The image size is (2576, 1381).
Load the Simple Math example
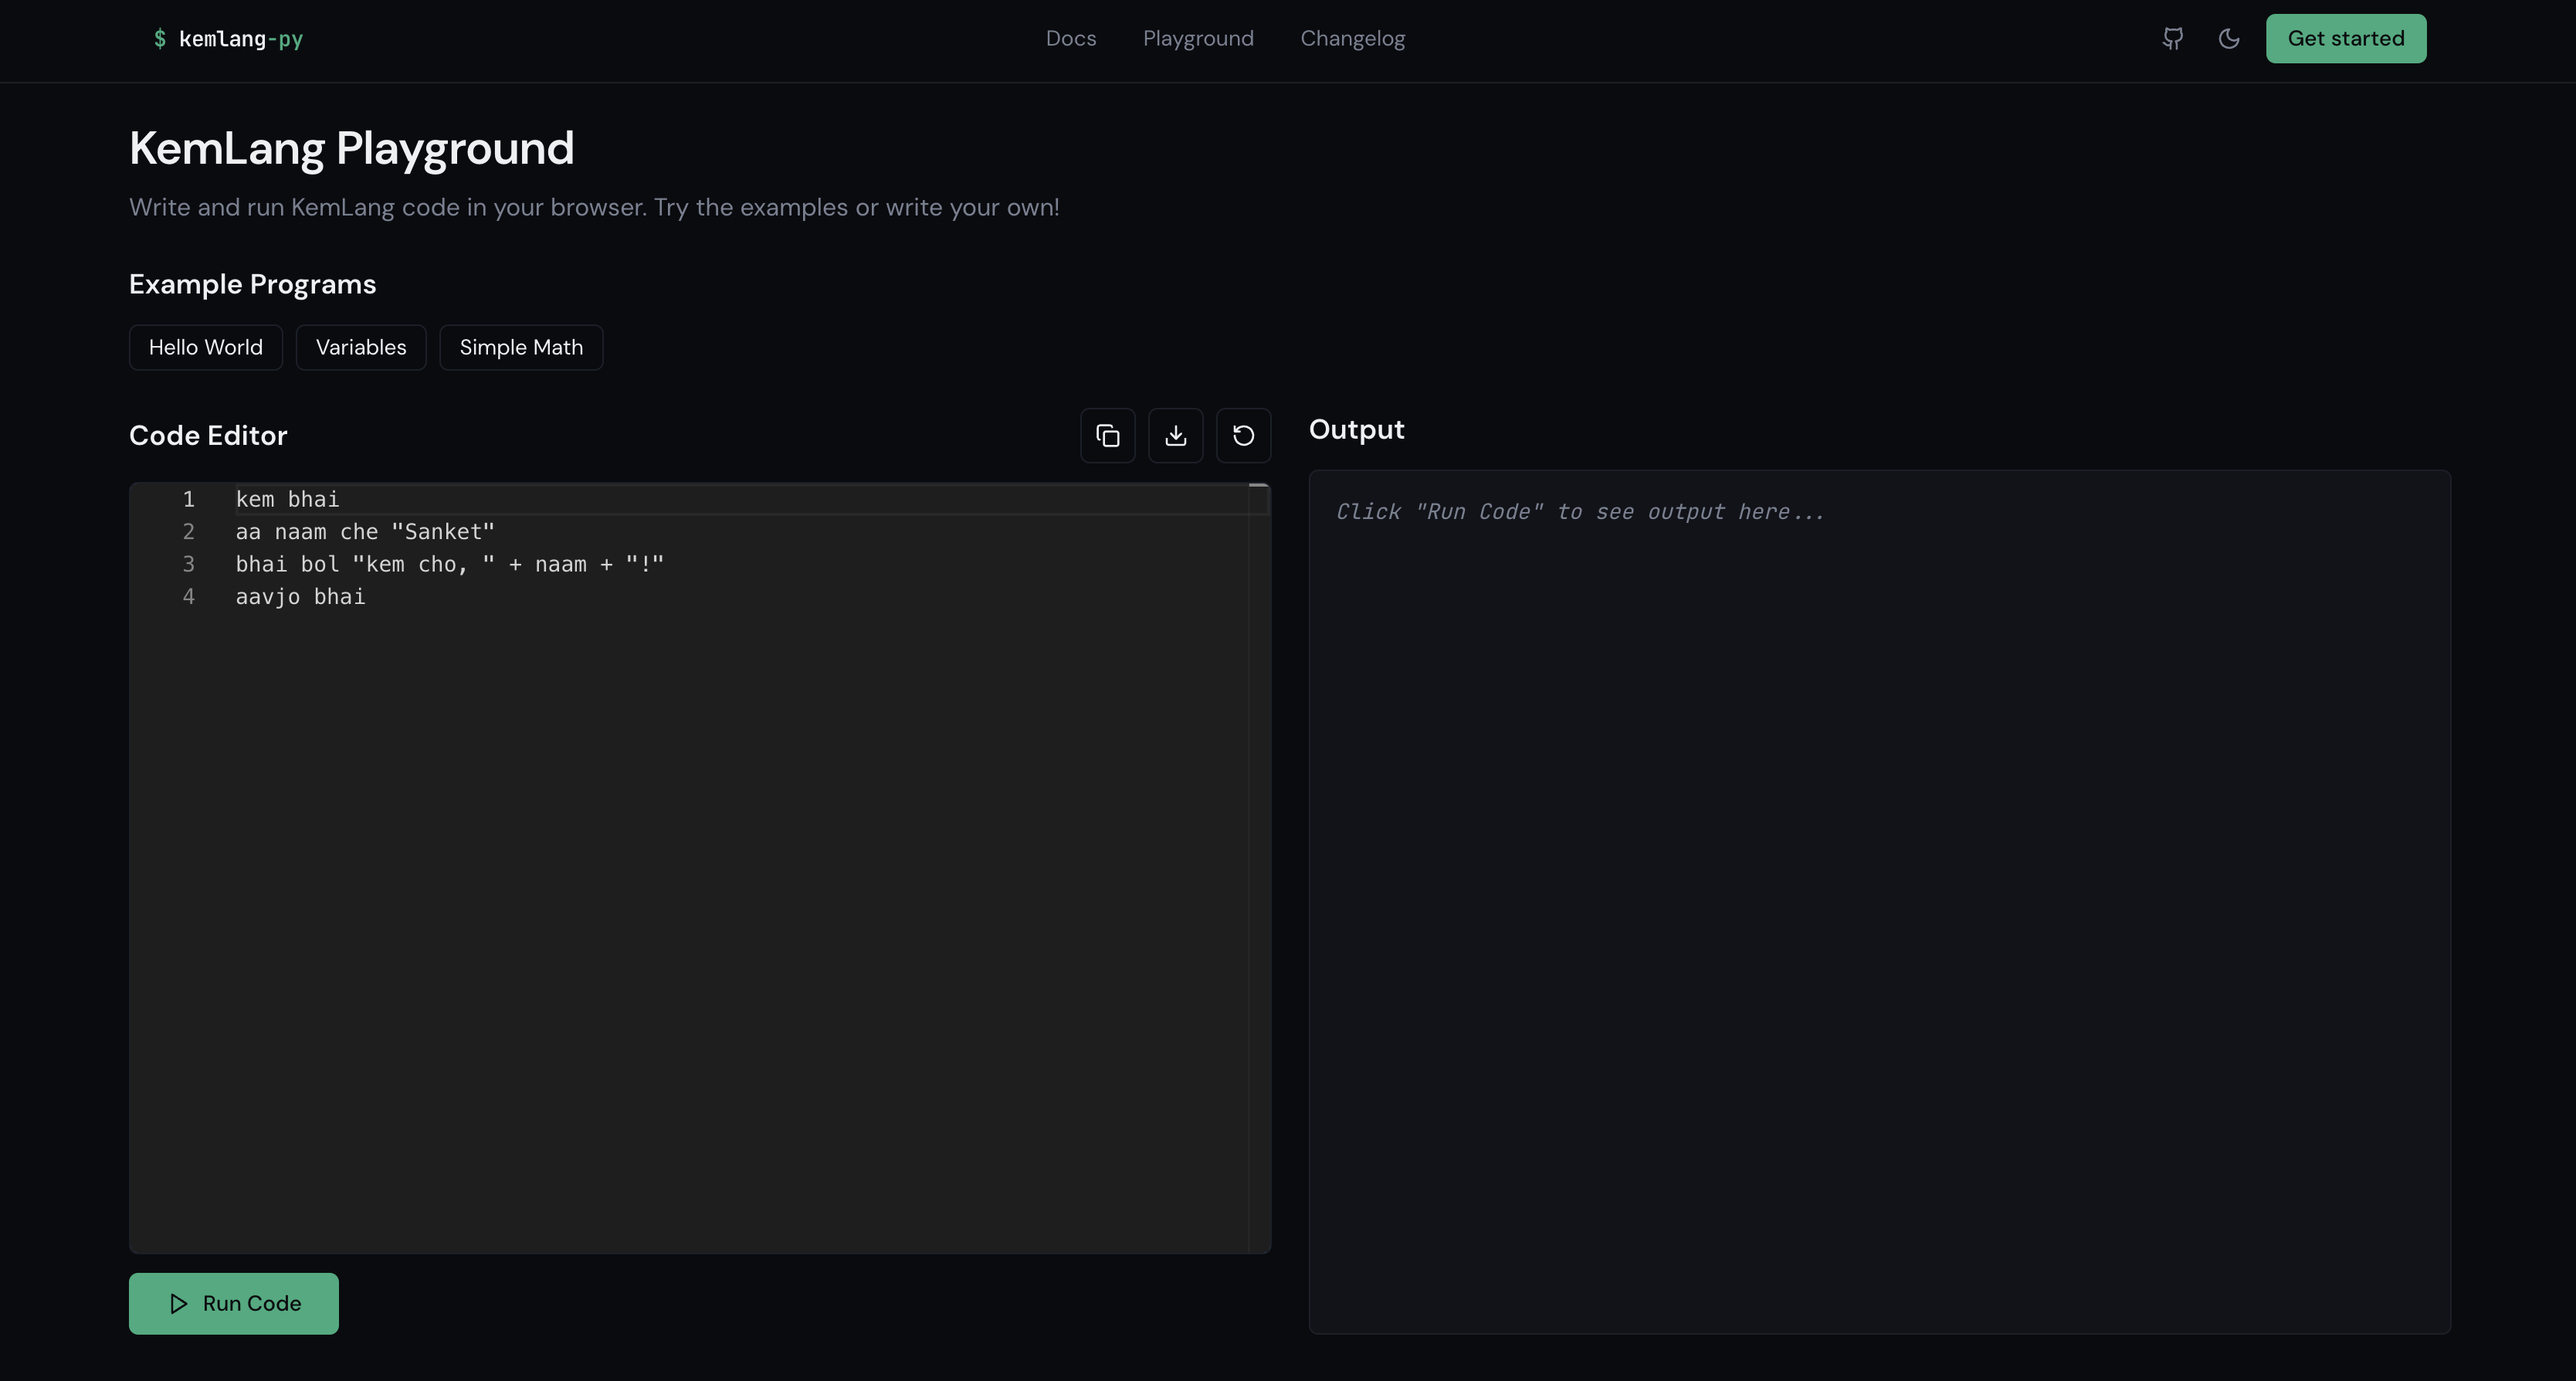point(521,347)
